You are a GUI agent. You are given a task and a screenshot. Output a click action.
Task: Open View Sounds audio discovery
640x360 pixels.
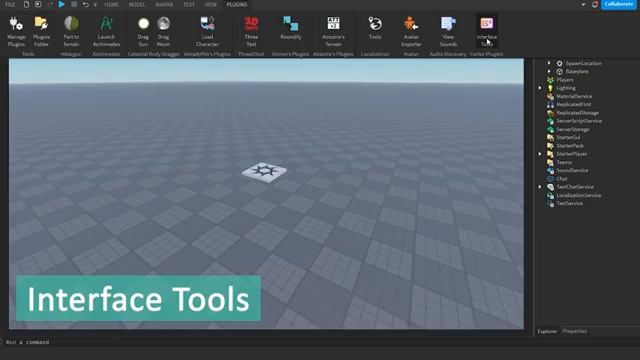tap(448, 31)
